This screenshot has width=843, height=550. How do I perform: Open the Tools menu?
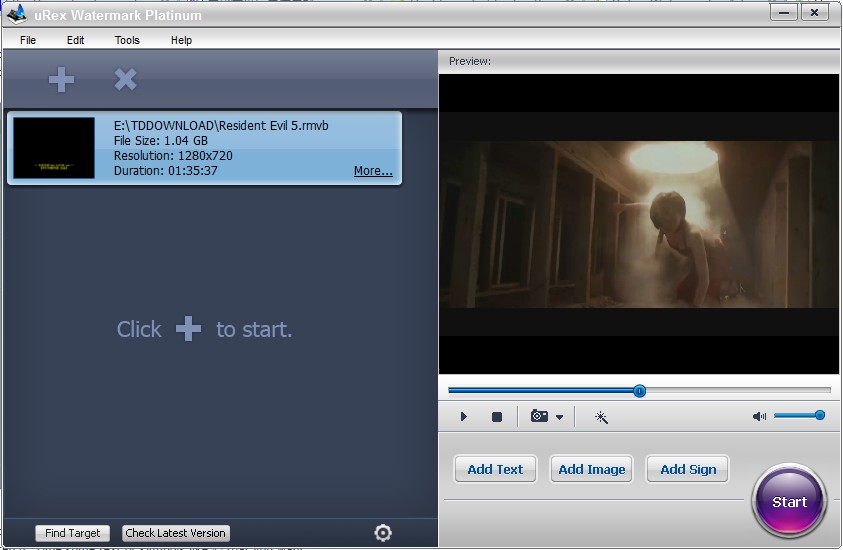[127, 40]
